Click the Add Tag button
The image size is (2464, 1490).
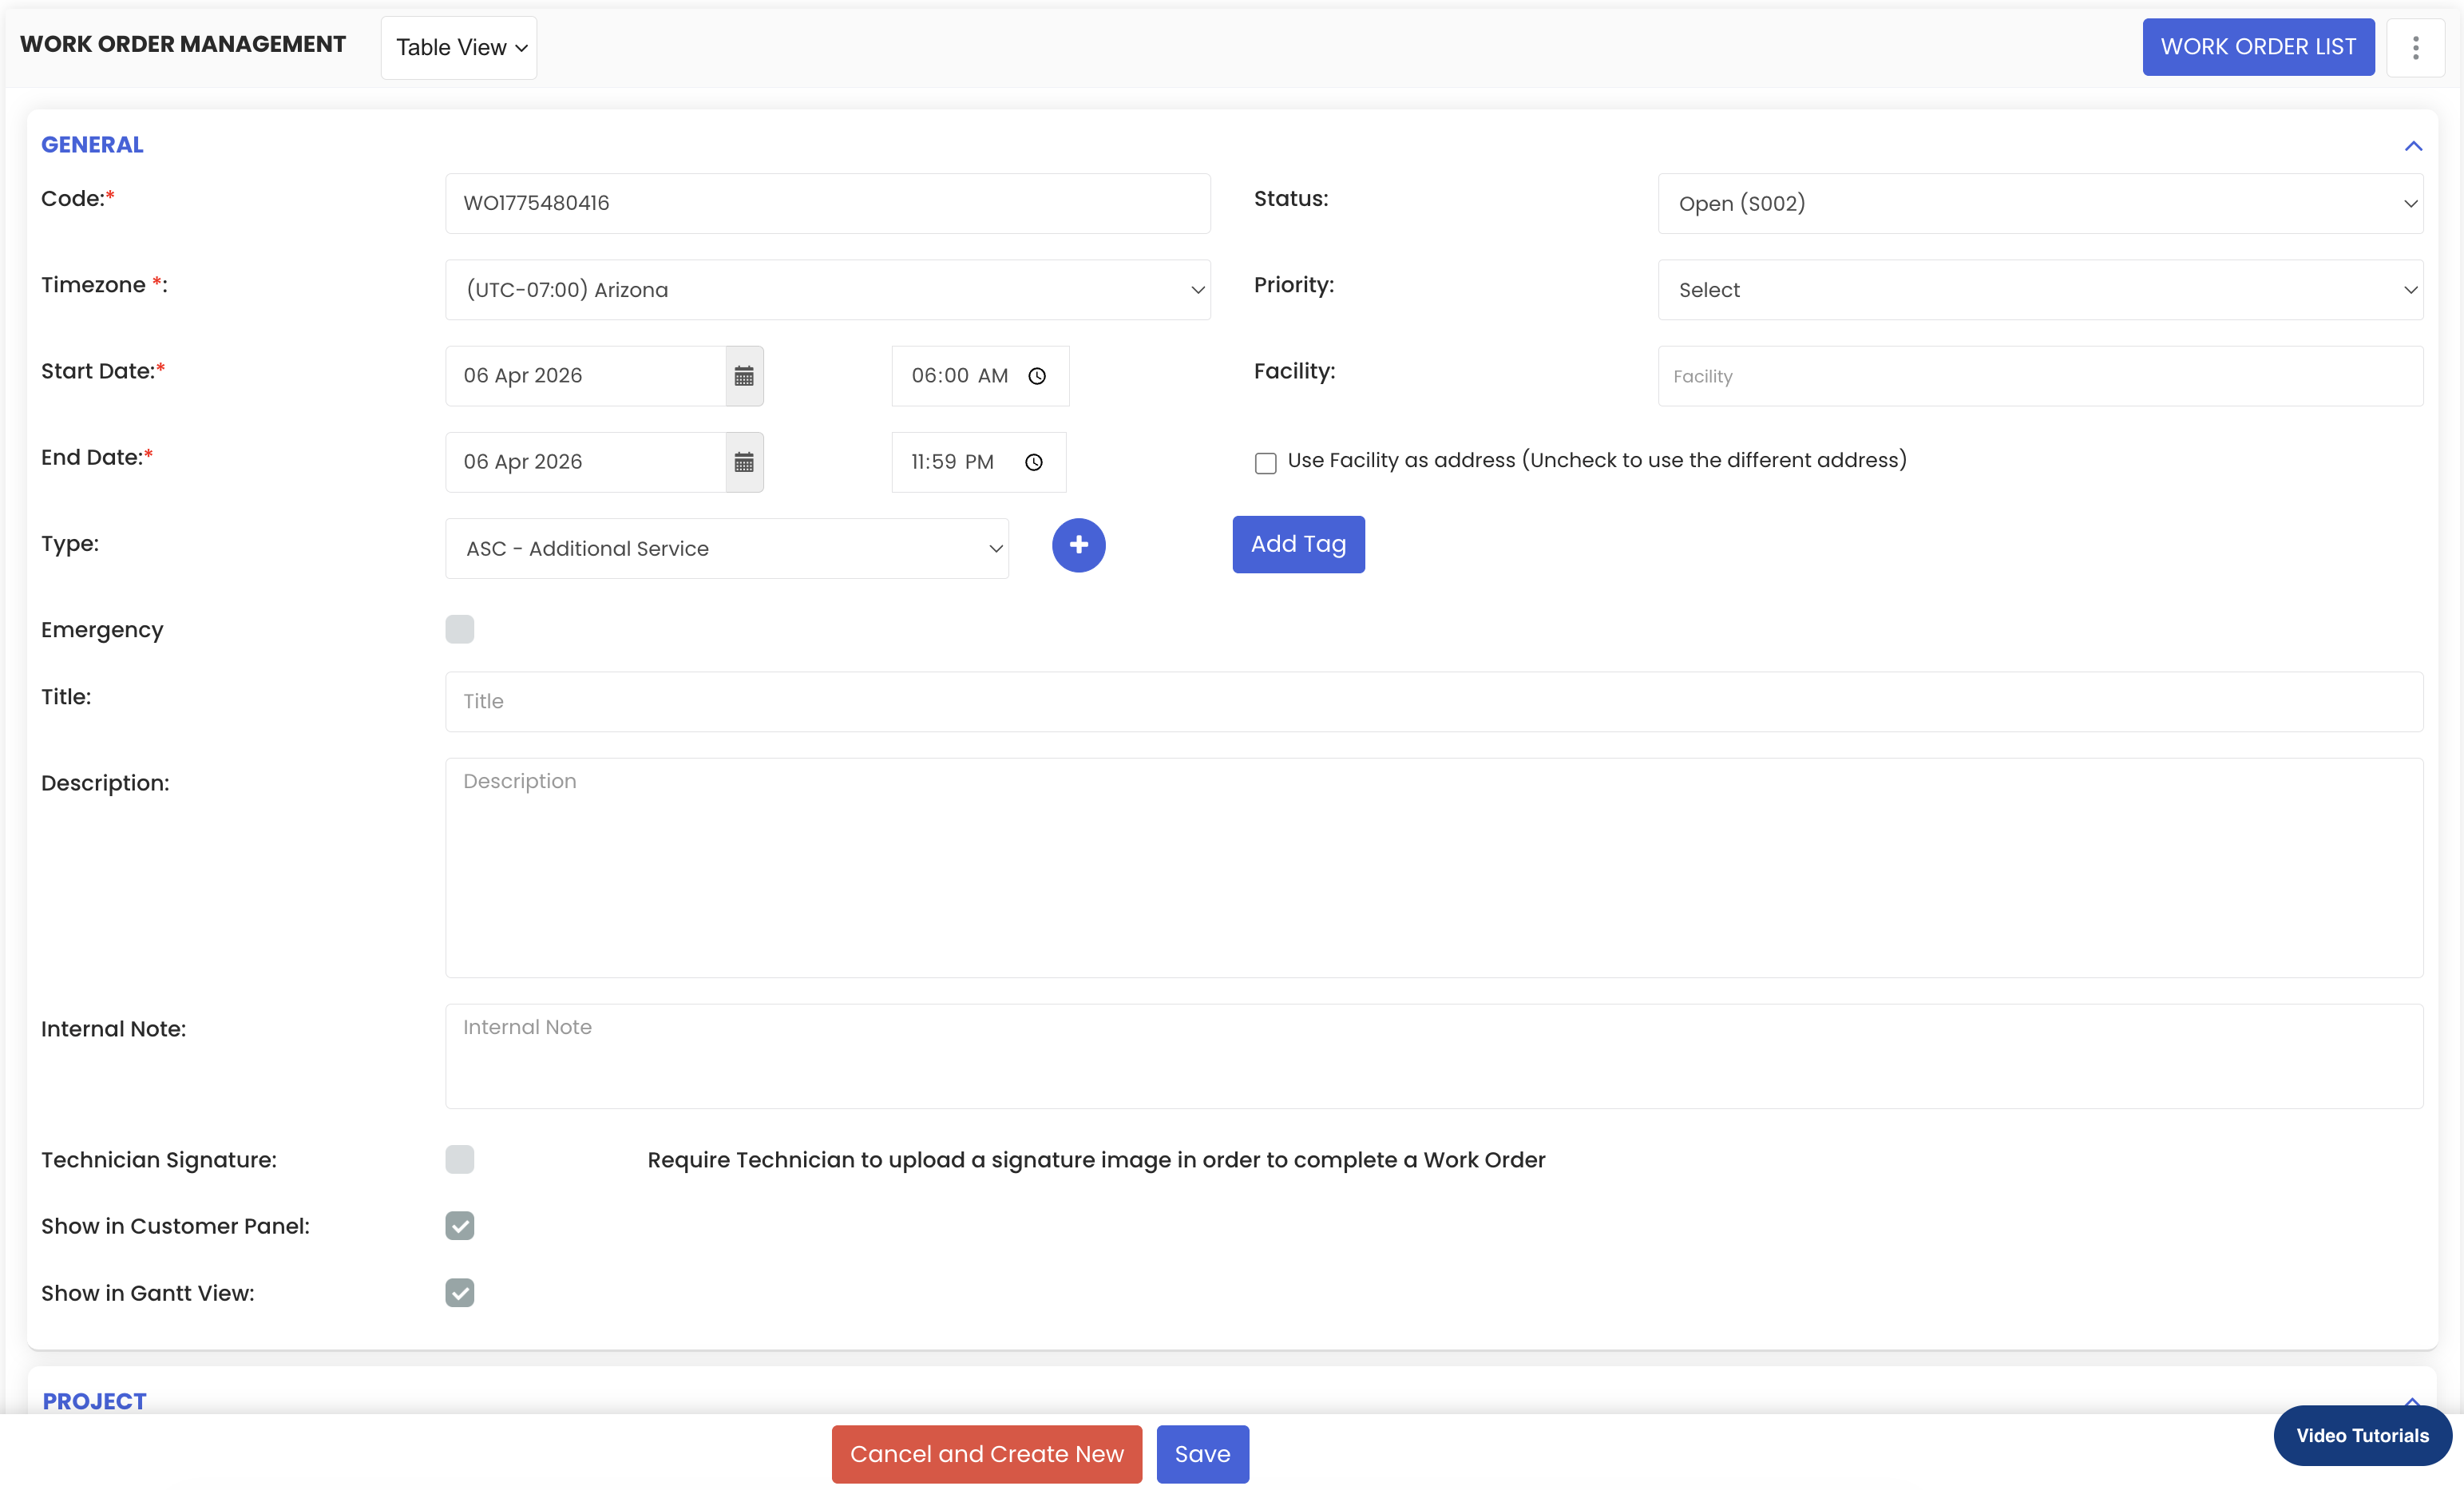point(1298,545)
